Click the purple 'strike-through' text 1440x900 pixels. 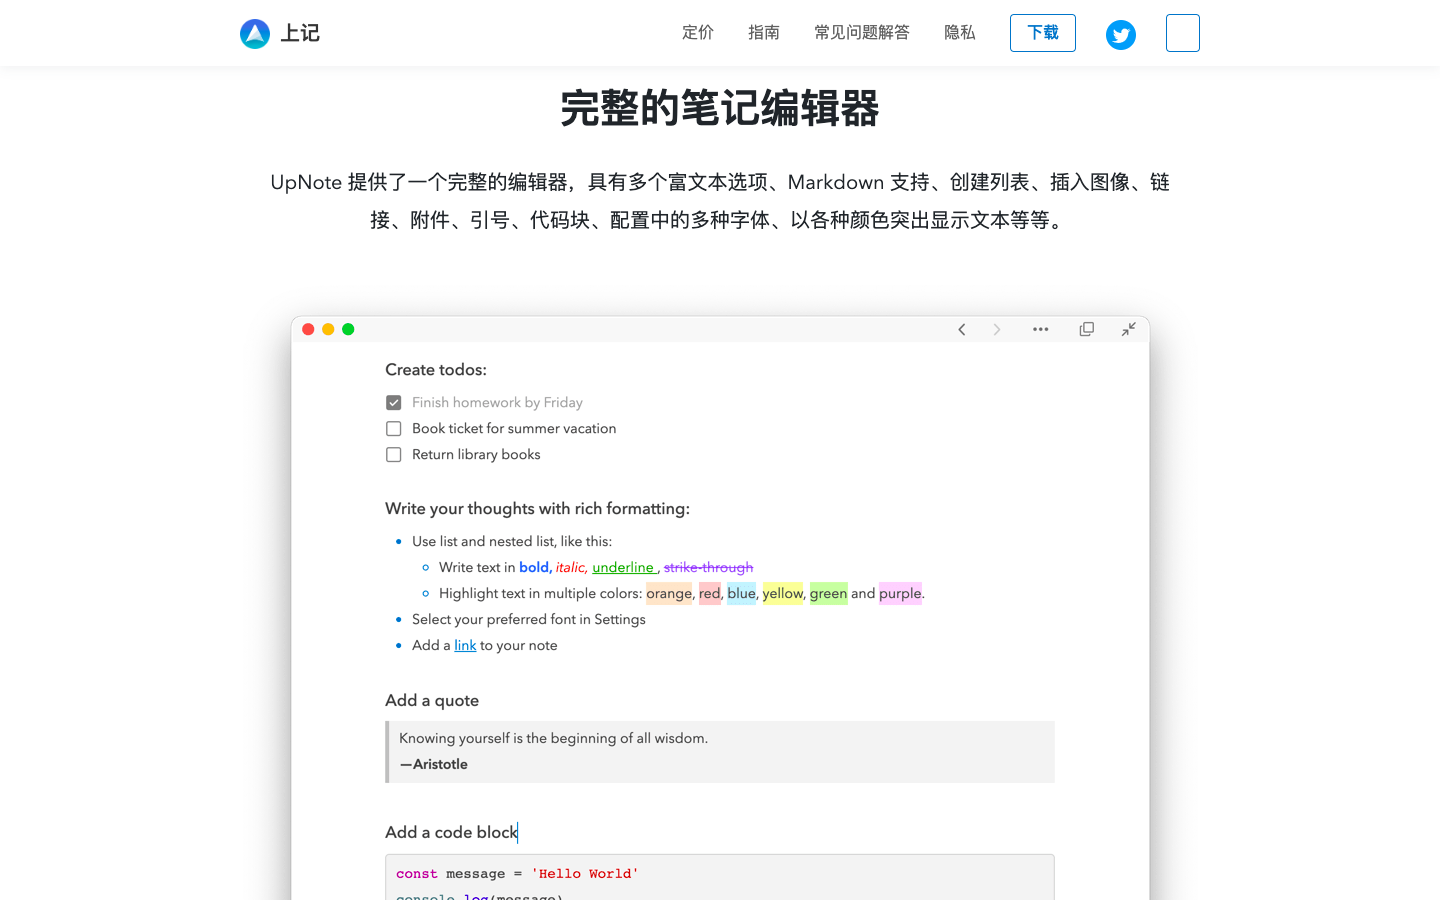pos(708,567)
